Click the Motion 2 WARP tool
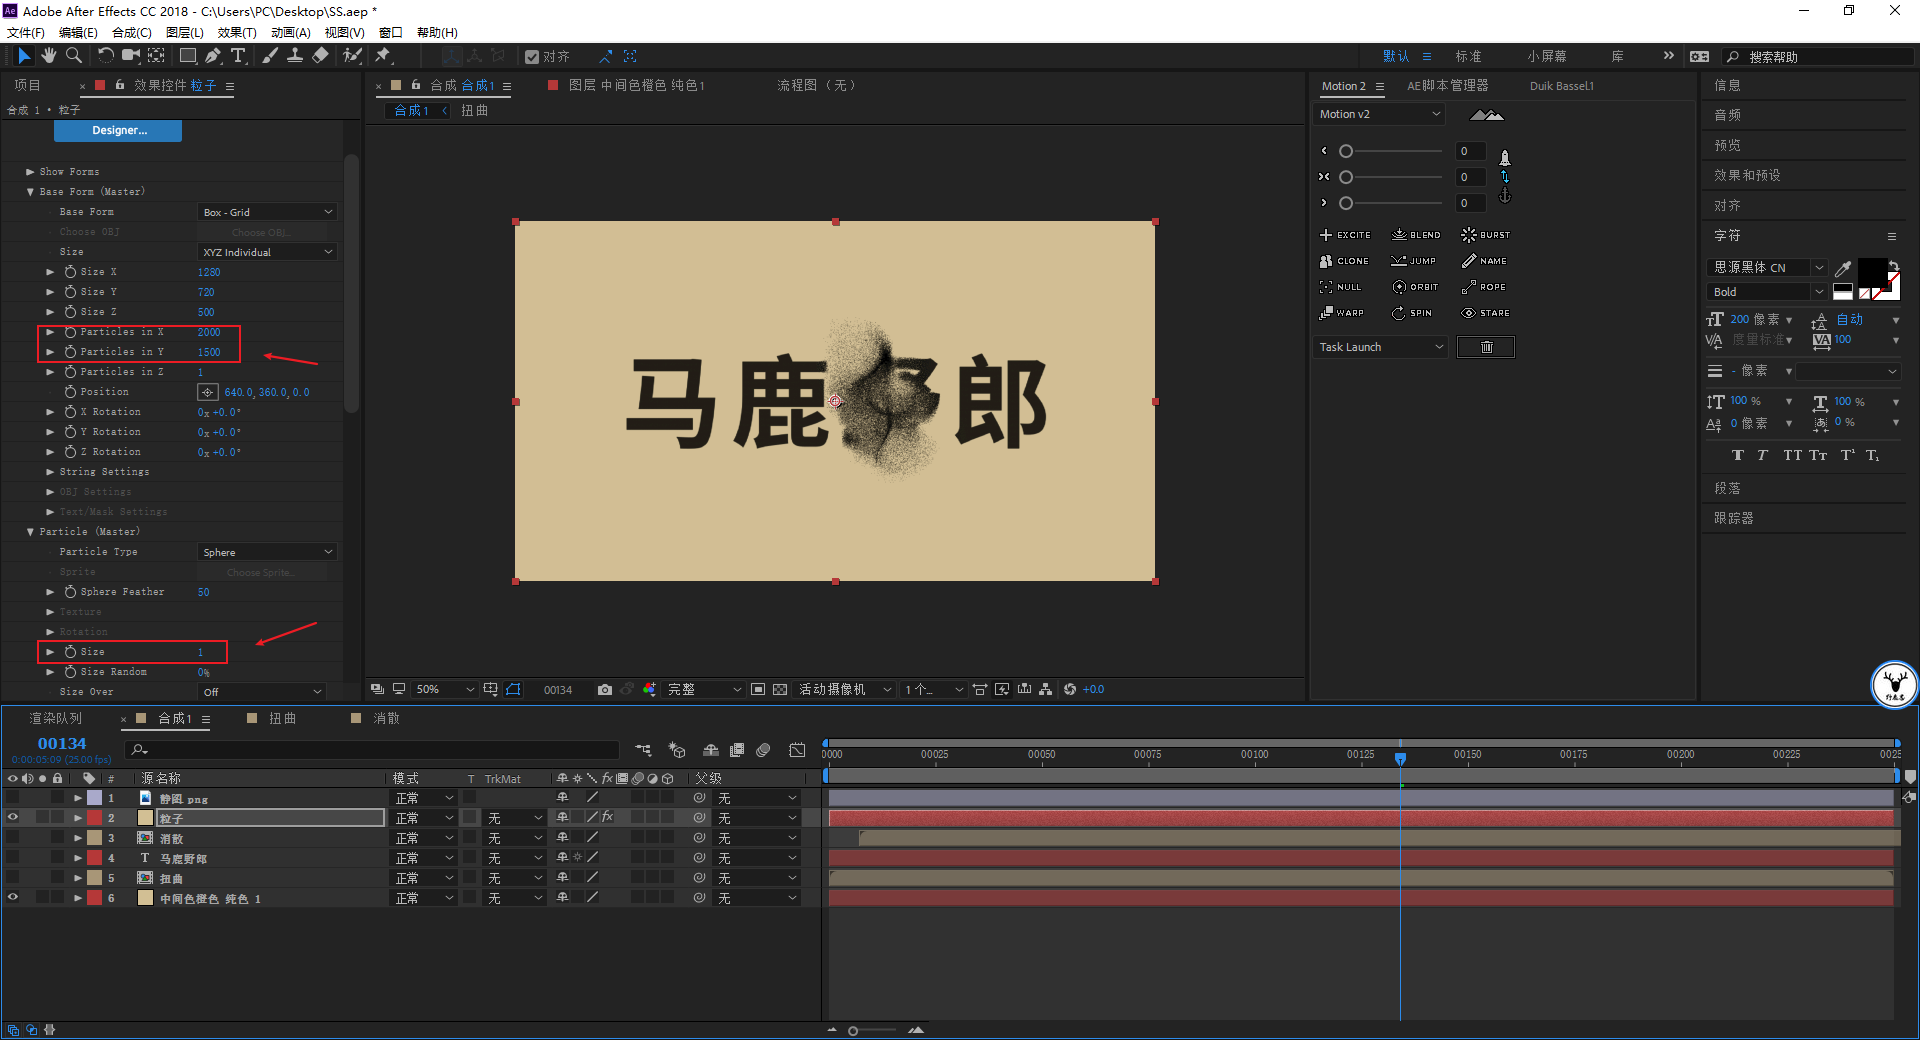 point(1341,313)
